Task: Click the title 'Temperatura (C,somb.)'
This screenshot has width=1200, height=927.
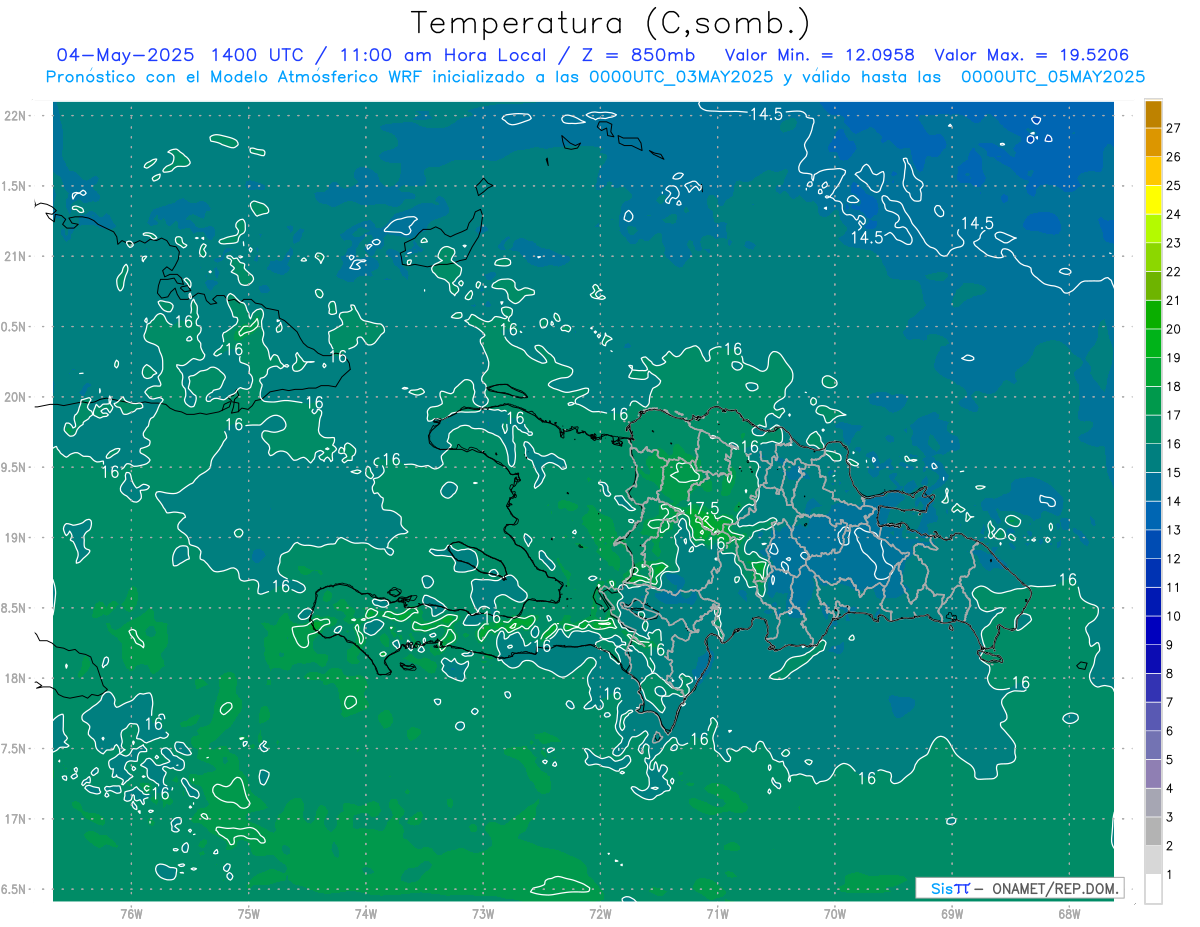Action: (x=611, y=23)
